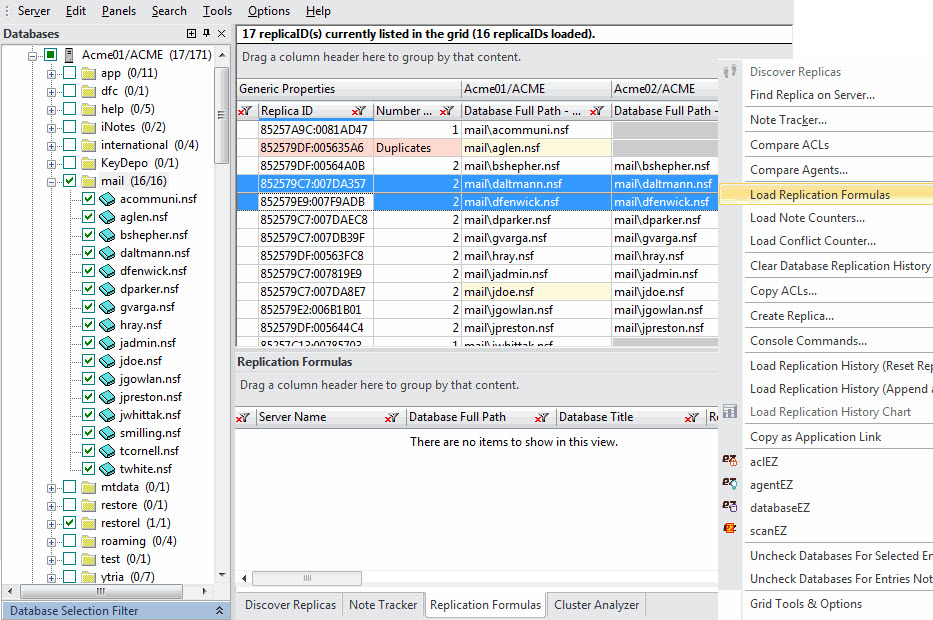Collapse the mail folder tree node
This screenshot has width=933, height=620.
(x=49, y=181)
